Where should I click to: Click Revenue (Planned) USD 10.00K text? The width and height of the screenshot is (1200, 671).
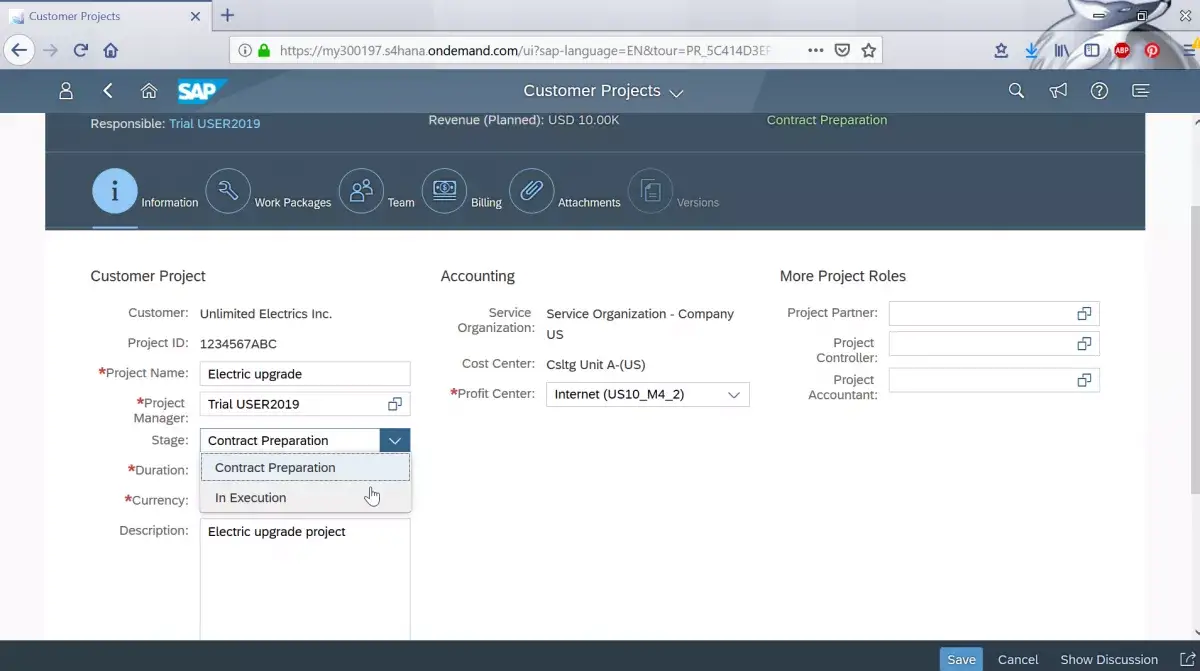click(524, 120)
